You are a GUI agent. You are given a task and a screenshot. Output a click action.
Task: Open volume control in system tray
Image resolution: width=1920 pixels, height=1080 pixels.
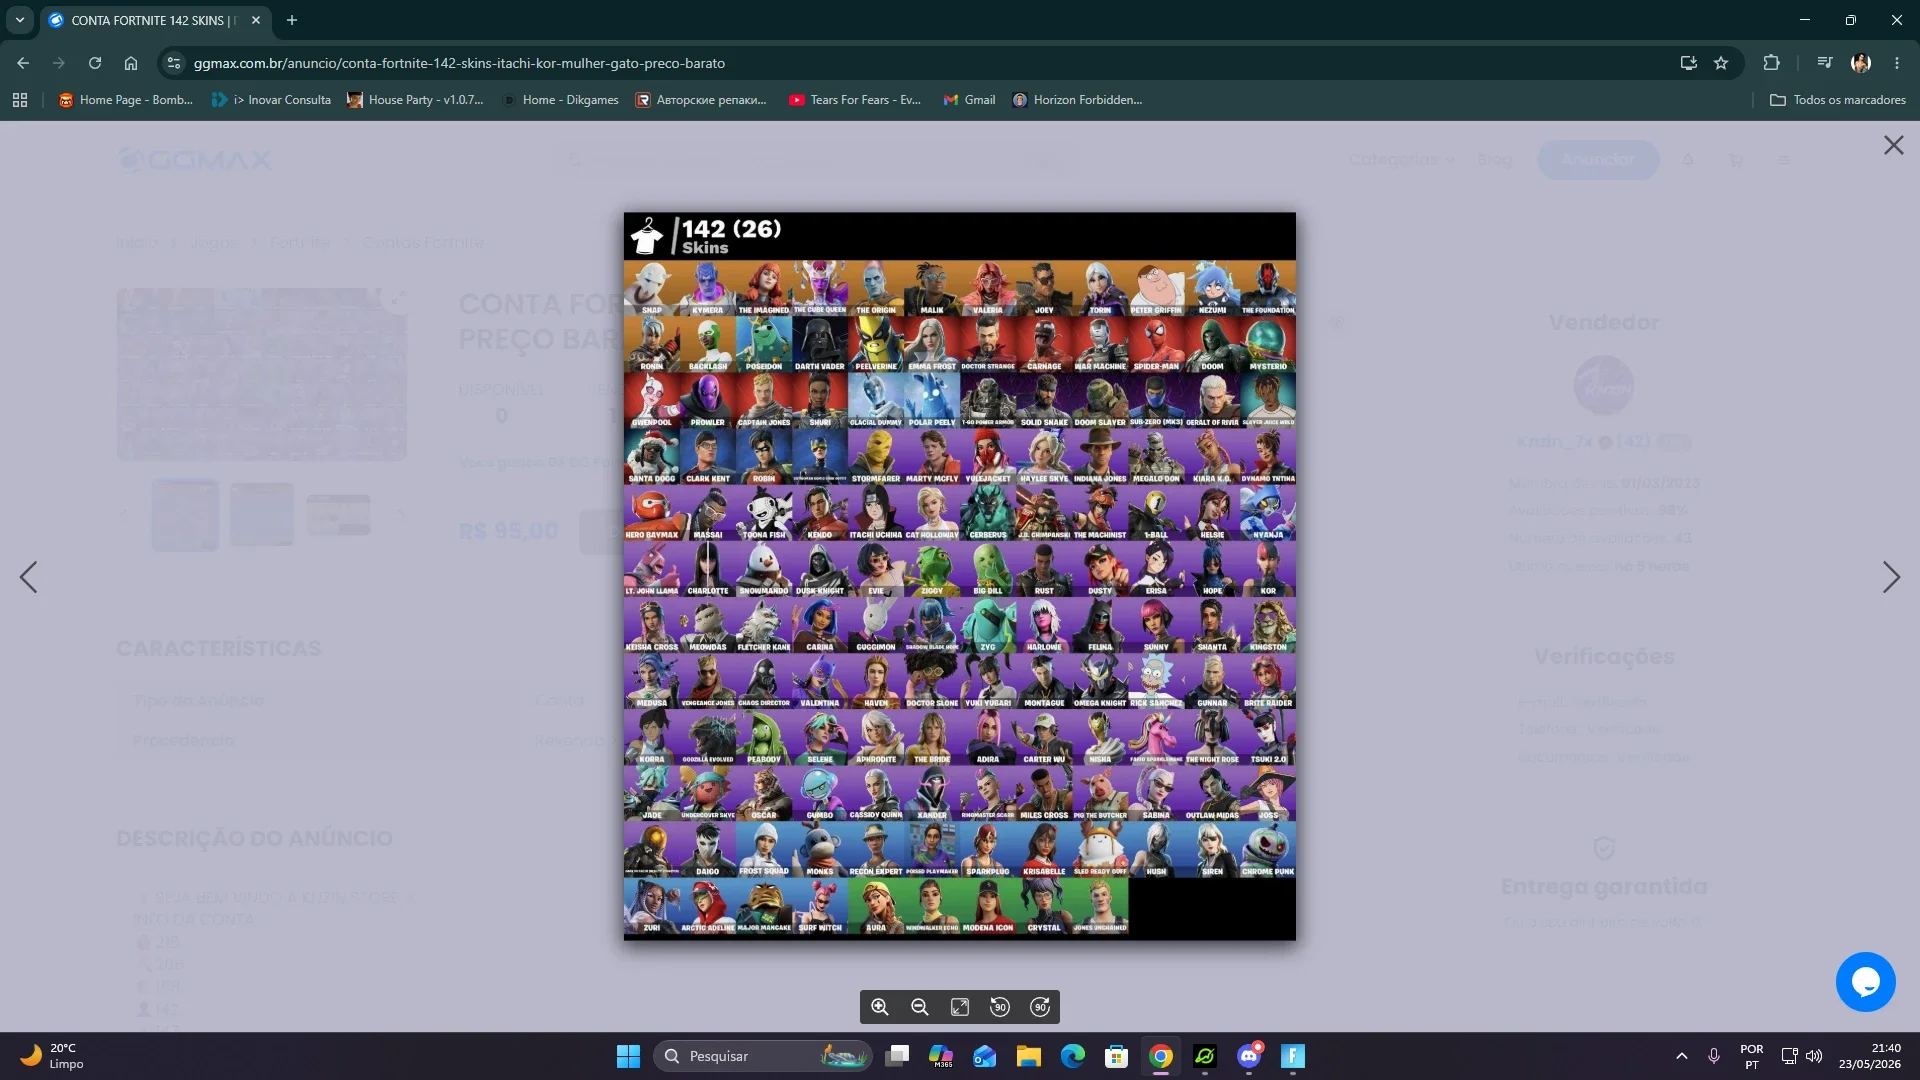tap(1814, 1056)
